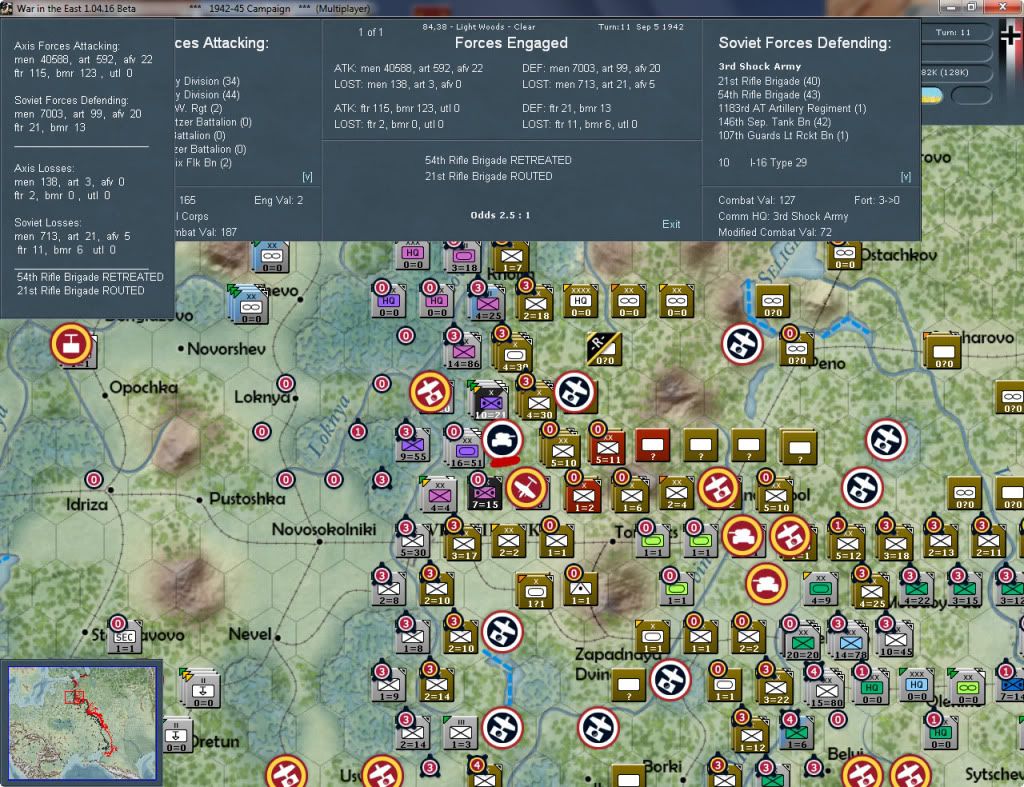Click 'Modified Combat Val: 72' line
This screenshot has width=1024, height=787.
[x=775, y=233]
